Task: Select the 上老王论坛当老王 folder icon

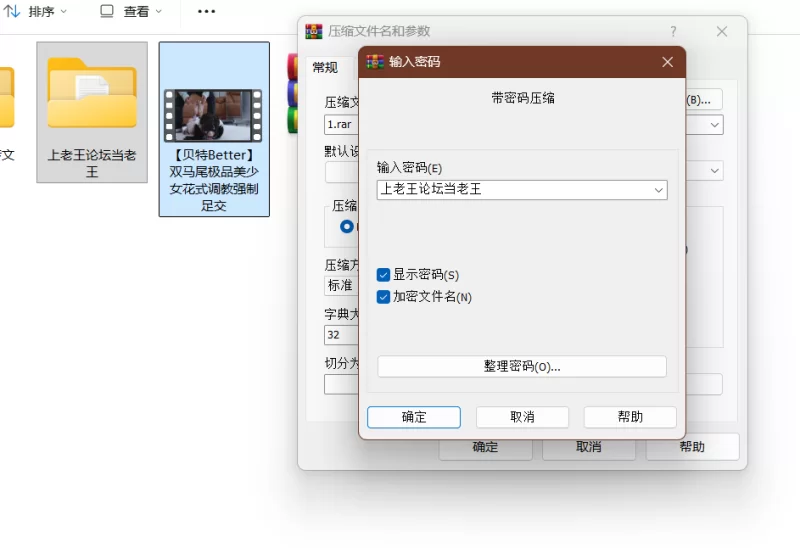Action: point(92,93)
